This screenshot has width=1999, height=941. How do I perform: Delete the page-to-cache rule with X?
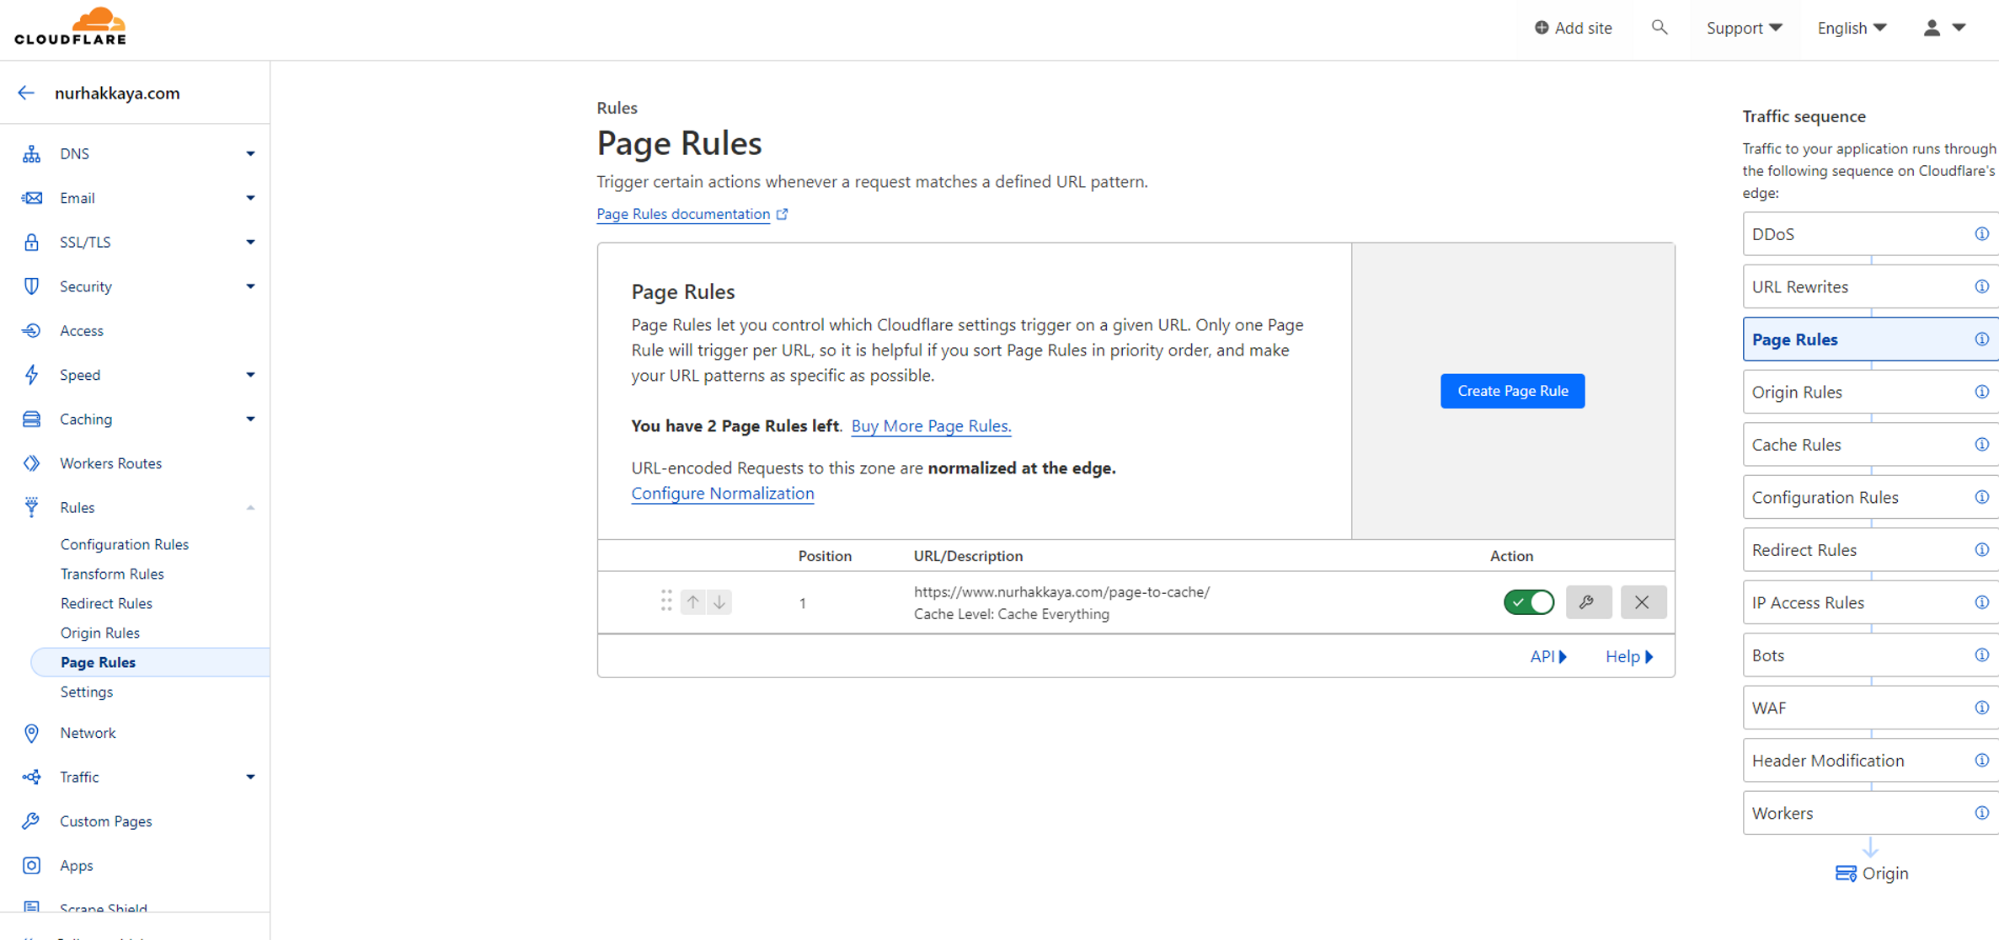pos(1642,602)
